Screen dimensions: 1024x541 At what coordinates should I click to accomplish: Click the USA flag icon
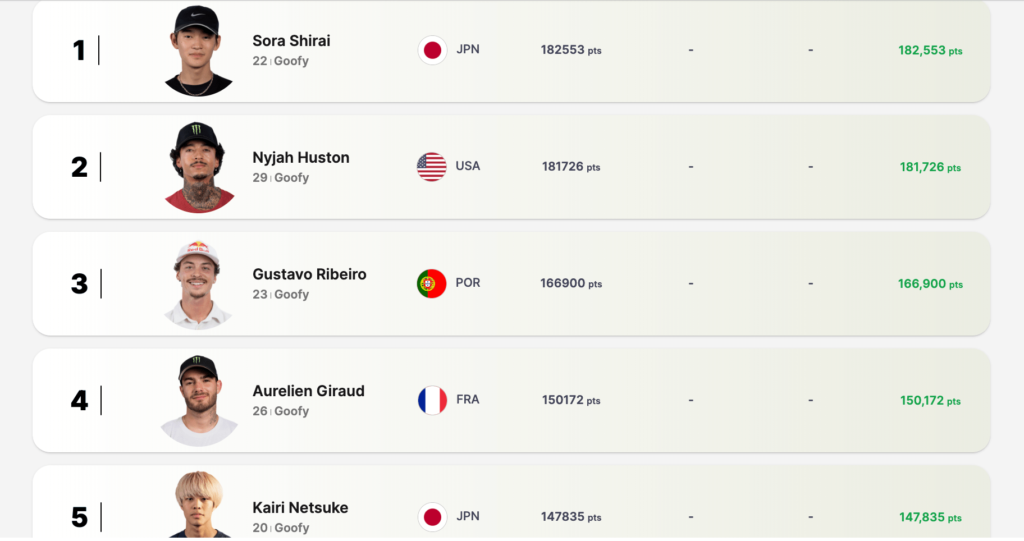coord(432,167)
